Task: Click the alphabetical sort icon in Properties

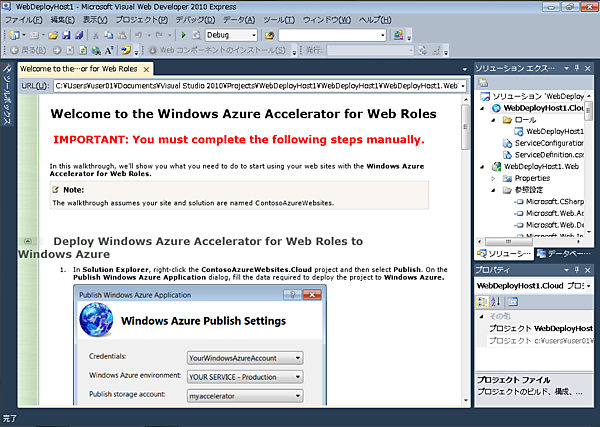Action: click(x=494, y=301)
